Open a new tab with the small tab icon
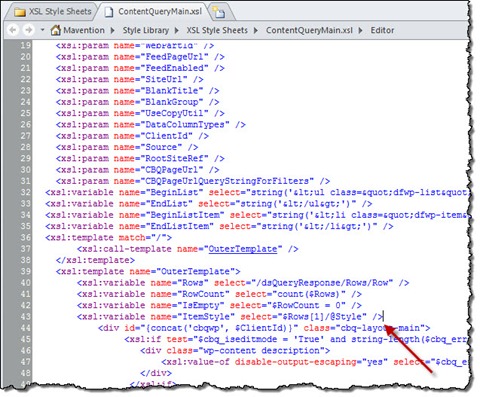The image size is (480, 397). point(219,12)
